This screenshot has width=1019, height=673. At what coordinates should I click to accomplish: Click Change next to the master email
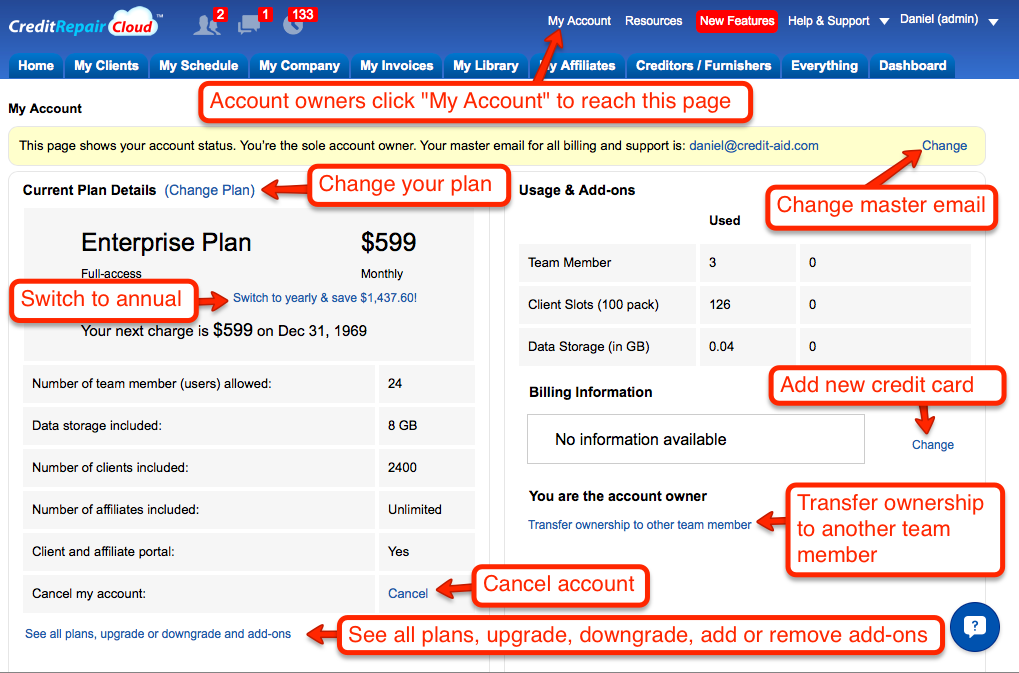[x=944, y=146]
